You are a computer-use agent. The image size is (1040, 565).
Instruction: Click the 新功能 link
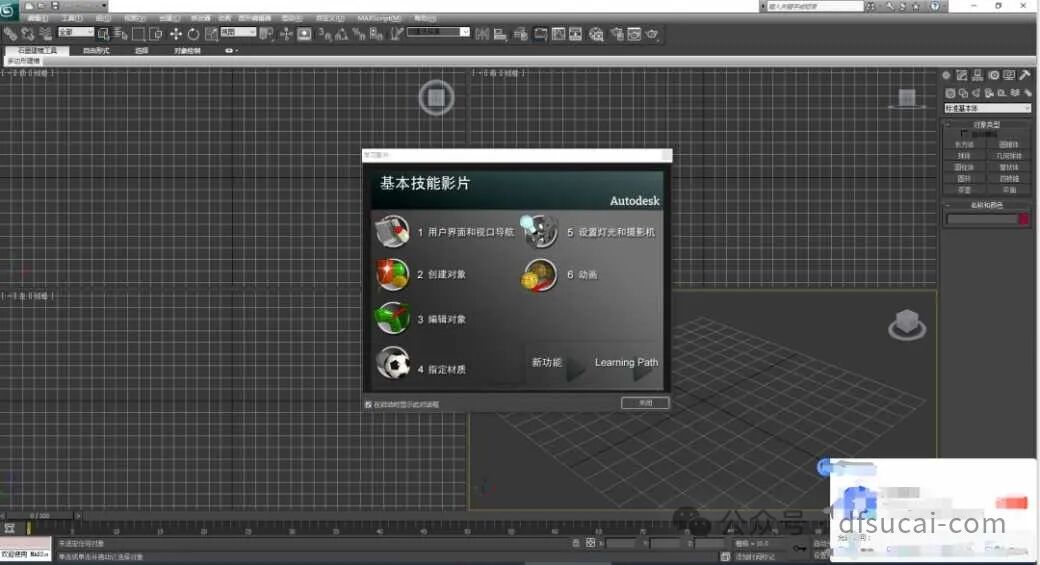(547, 362)
